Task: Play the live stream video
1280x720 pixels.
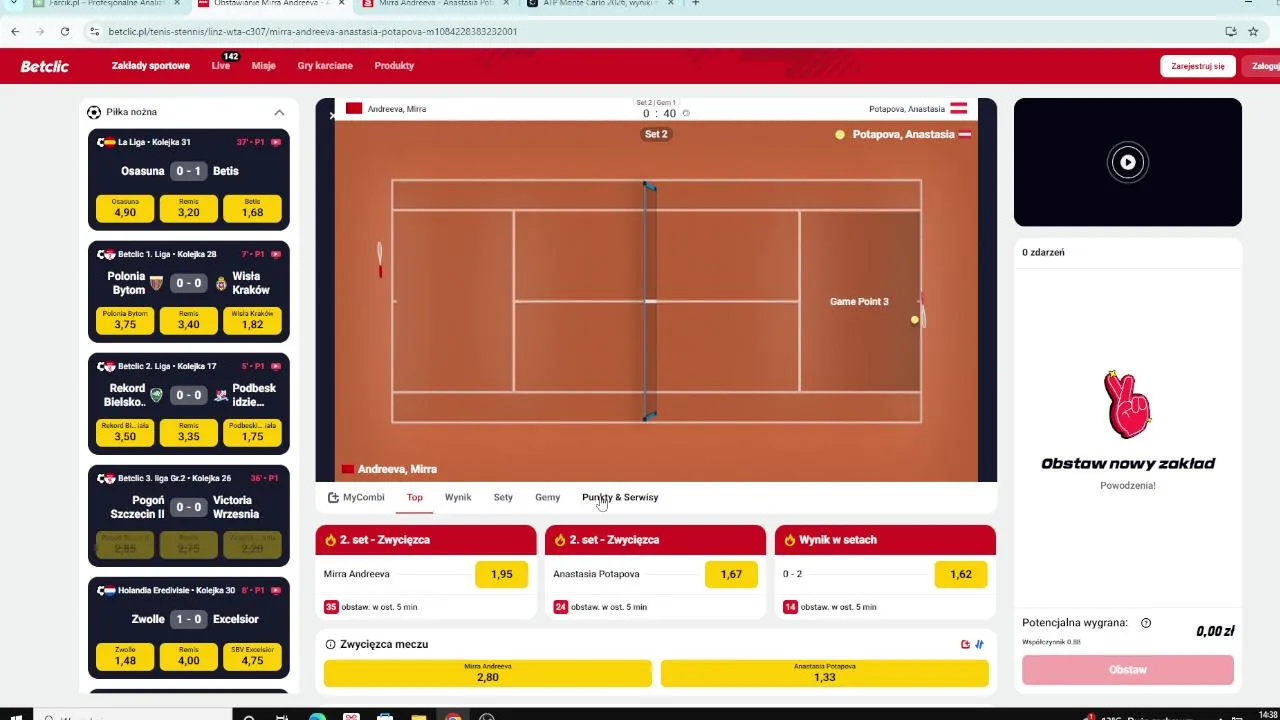Action: pos(1128,162)
